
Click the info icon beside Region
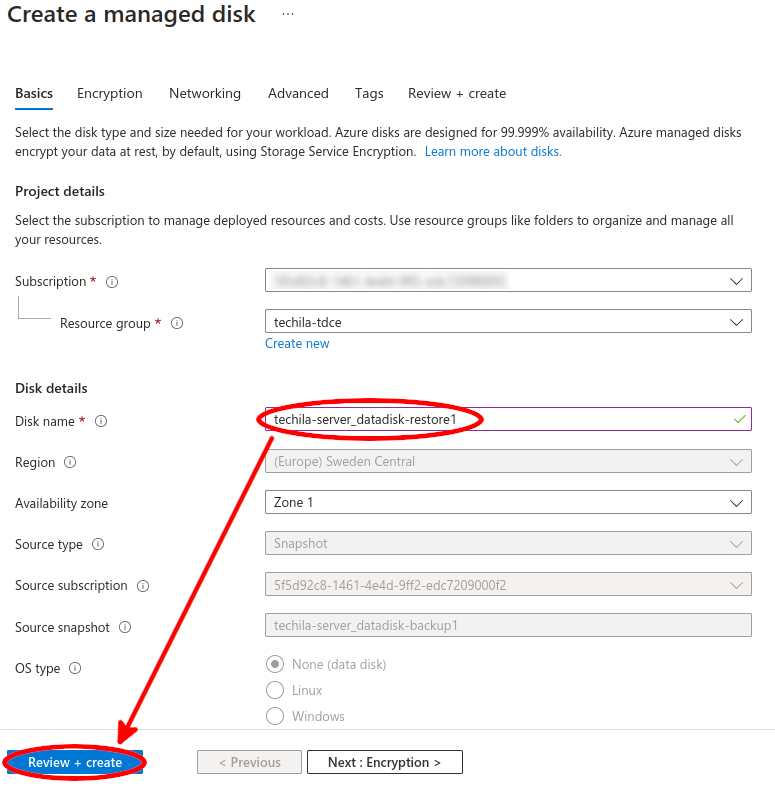point(70,463)
